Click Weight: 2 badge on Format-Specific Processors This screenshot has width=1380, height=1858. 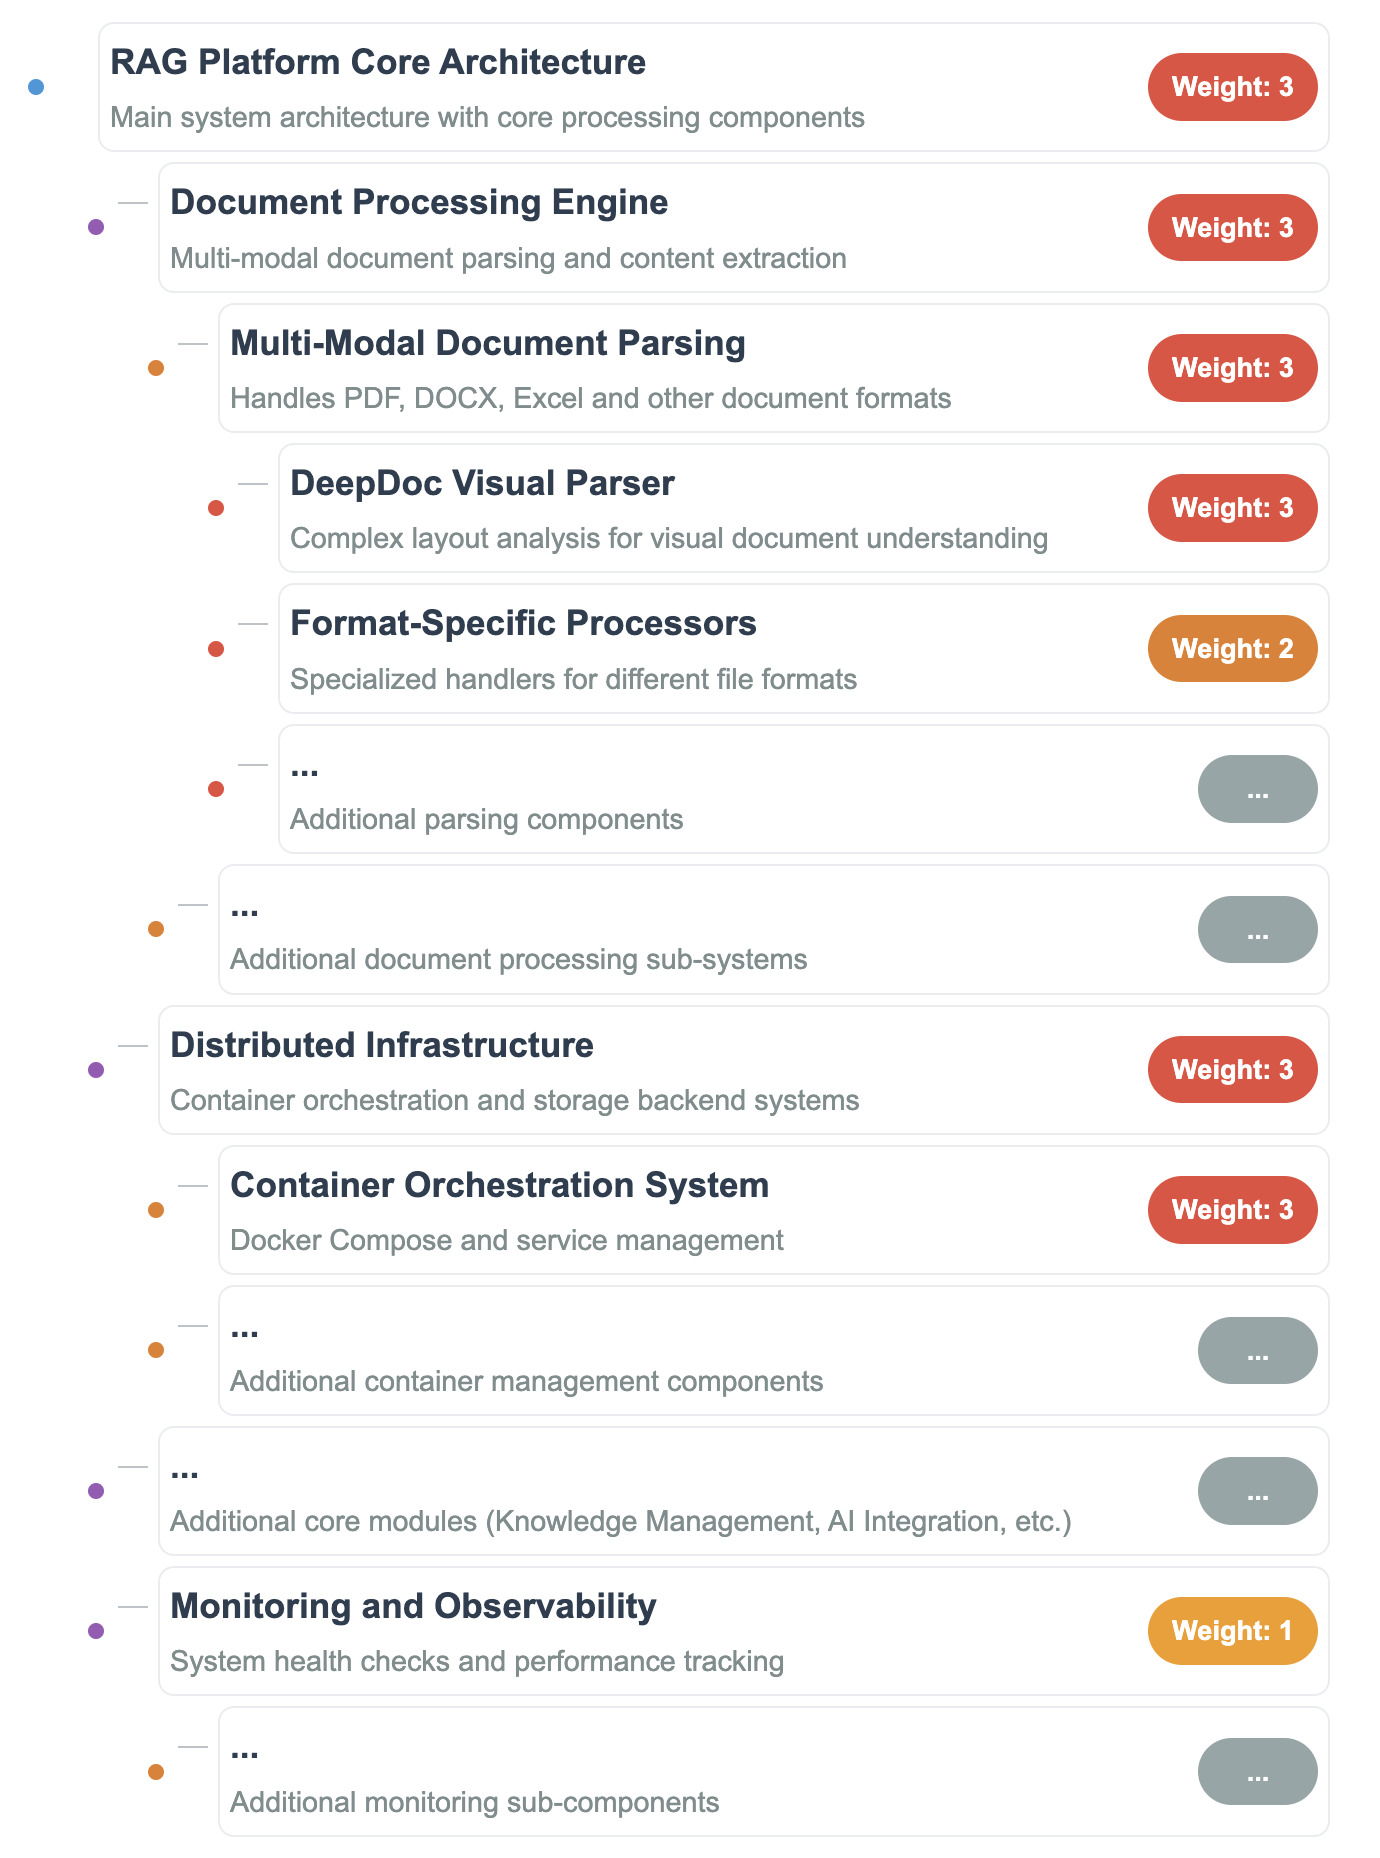pyautogui.click(x=1232, y=649)
